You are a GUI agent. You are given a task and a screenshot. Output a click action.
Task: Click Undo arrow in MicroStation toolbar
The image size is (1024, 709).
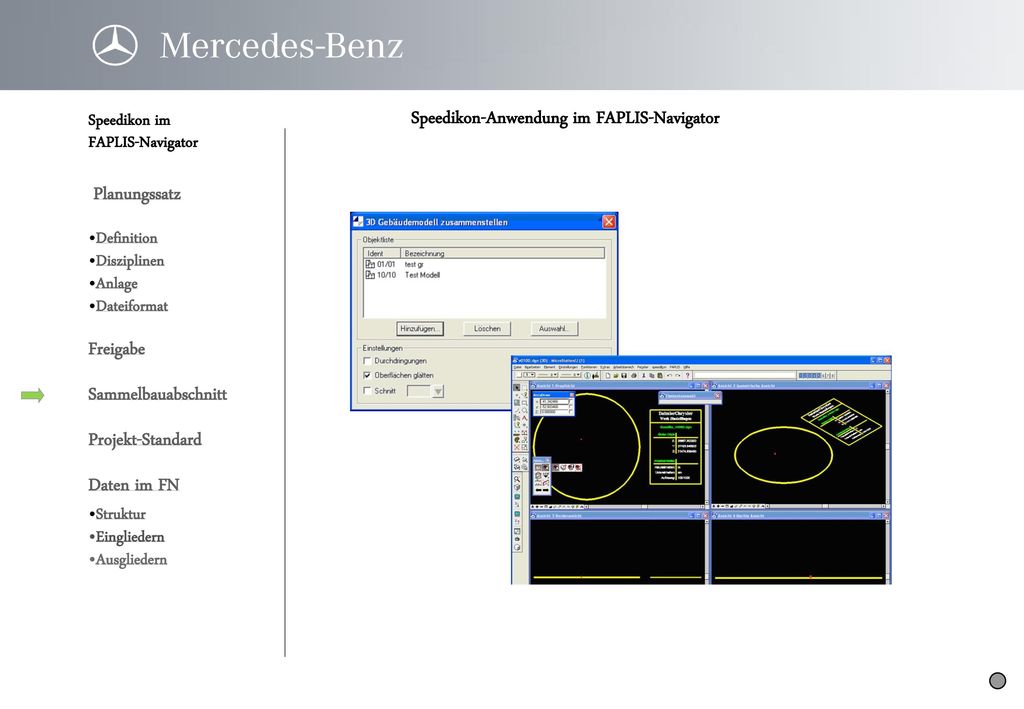tap(669, 375)
